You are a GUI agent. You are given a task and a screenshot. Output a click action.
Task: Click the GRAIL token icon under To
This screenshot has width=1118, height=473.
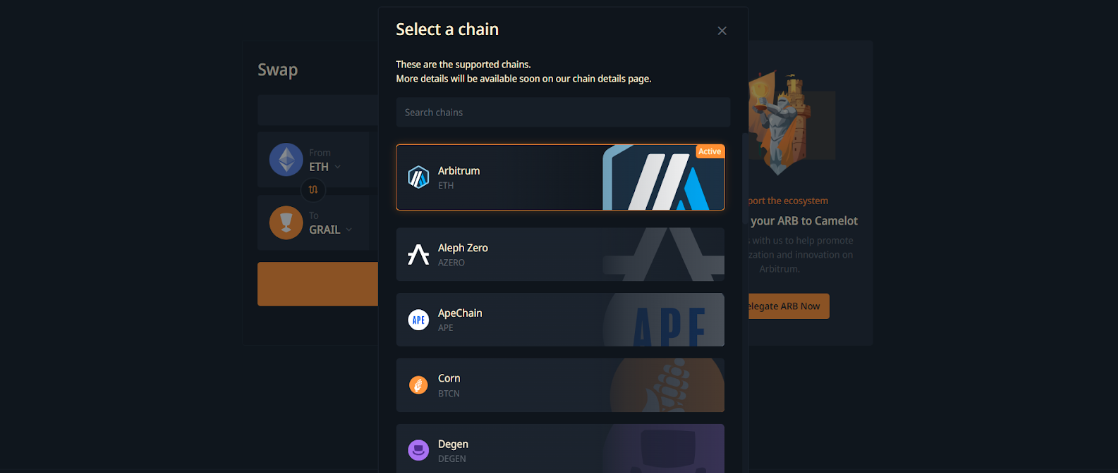[x=286, y=223]
